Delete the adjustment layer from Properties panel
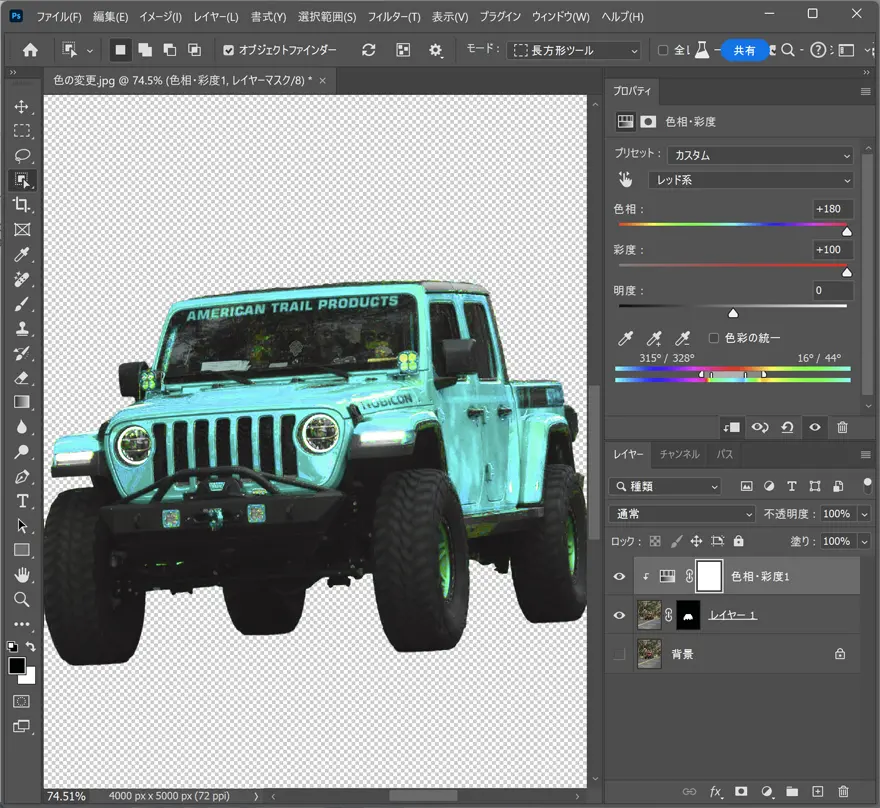This screenshot has width=880, height=808. [x=842, y=428]
